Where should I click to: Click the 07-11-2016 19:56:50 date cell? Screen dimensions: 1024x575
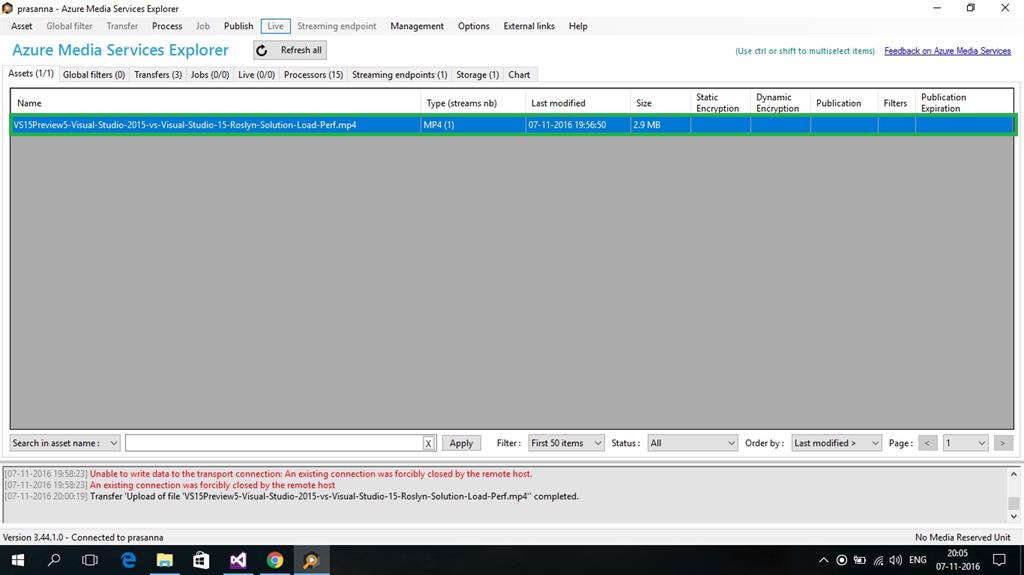point(578,125)
